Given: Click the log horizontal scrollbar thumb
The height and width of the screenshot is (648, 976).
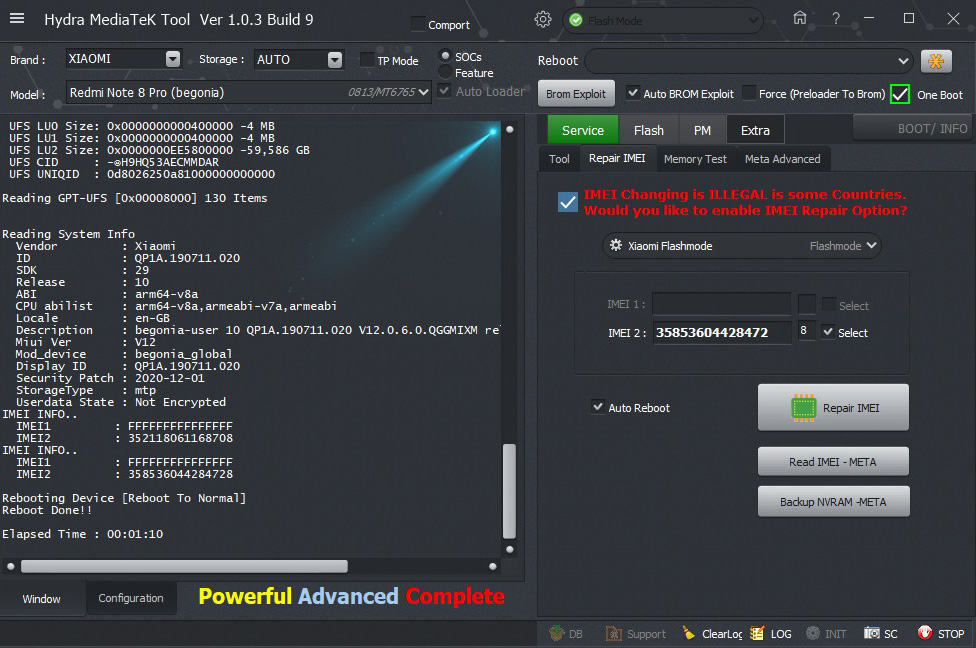Looking at the screenshot, I should [x=184, y=566].
